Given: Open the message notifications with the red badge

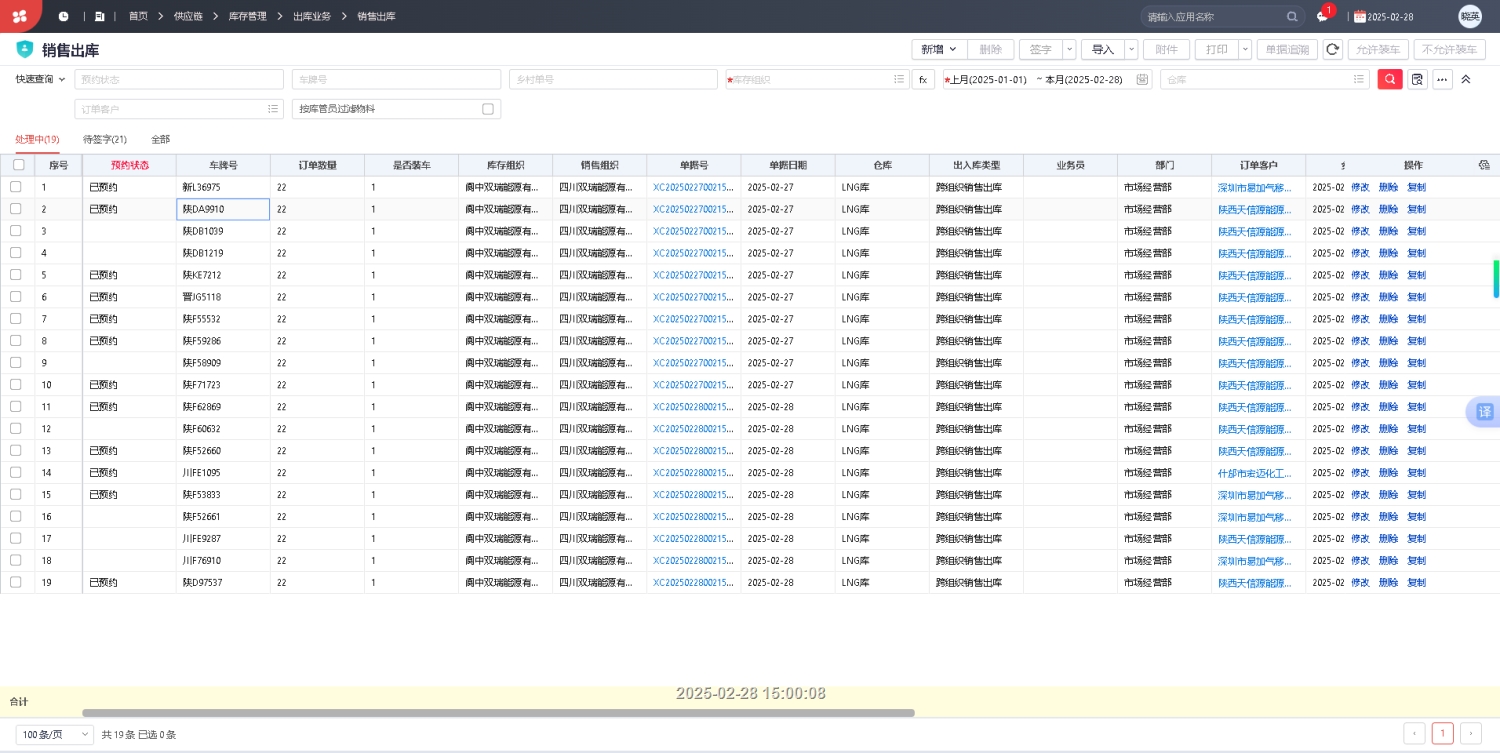Looking at the screenshot, I should coord(1322,17).
